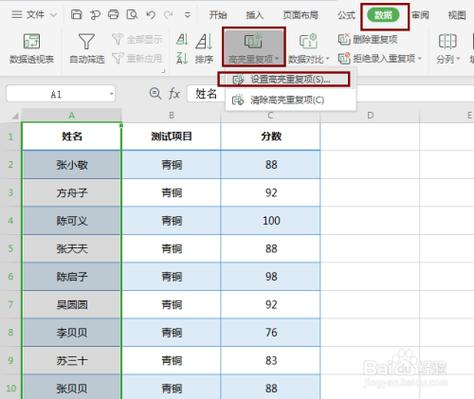Click the save icon in quick toolbar
The image size is (474, 399).
[x=76, y=15]
